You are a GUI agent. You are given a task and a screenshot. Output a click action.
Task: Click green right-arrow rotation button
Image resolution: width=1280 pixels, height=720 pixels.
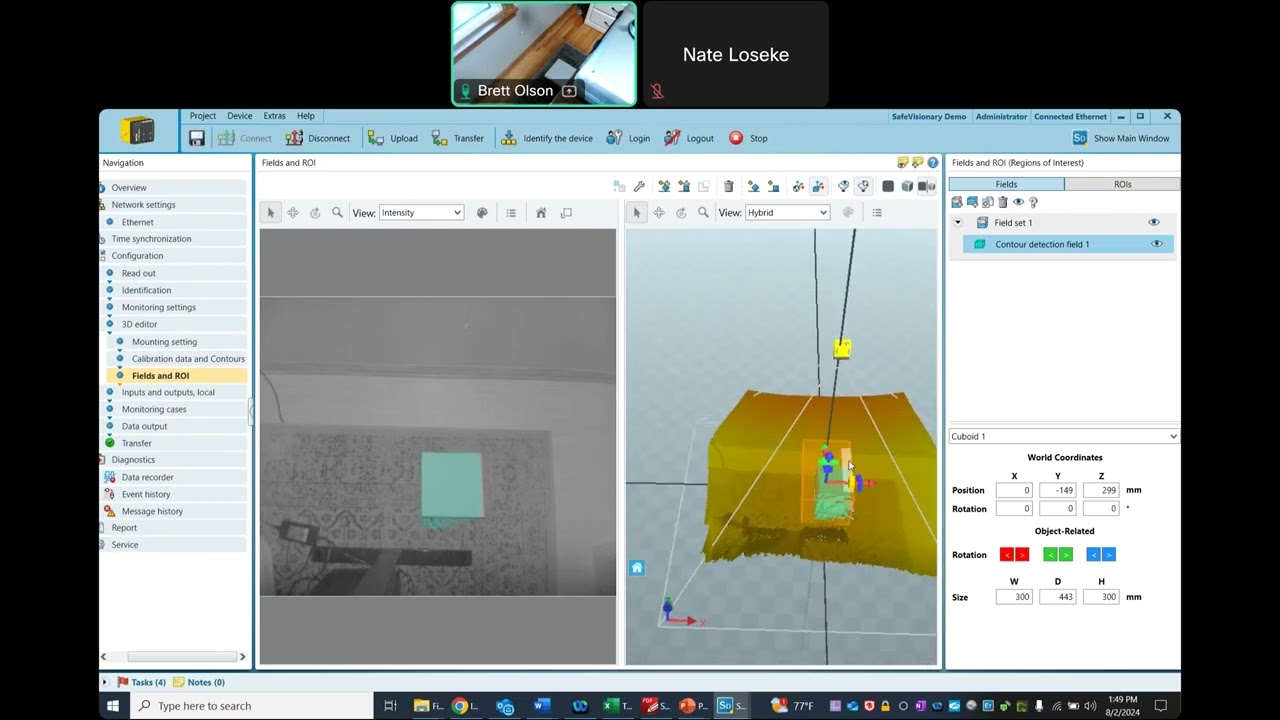tap(1065, 555)
